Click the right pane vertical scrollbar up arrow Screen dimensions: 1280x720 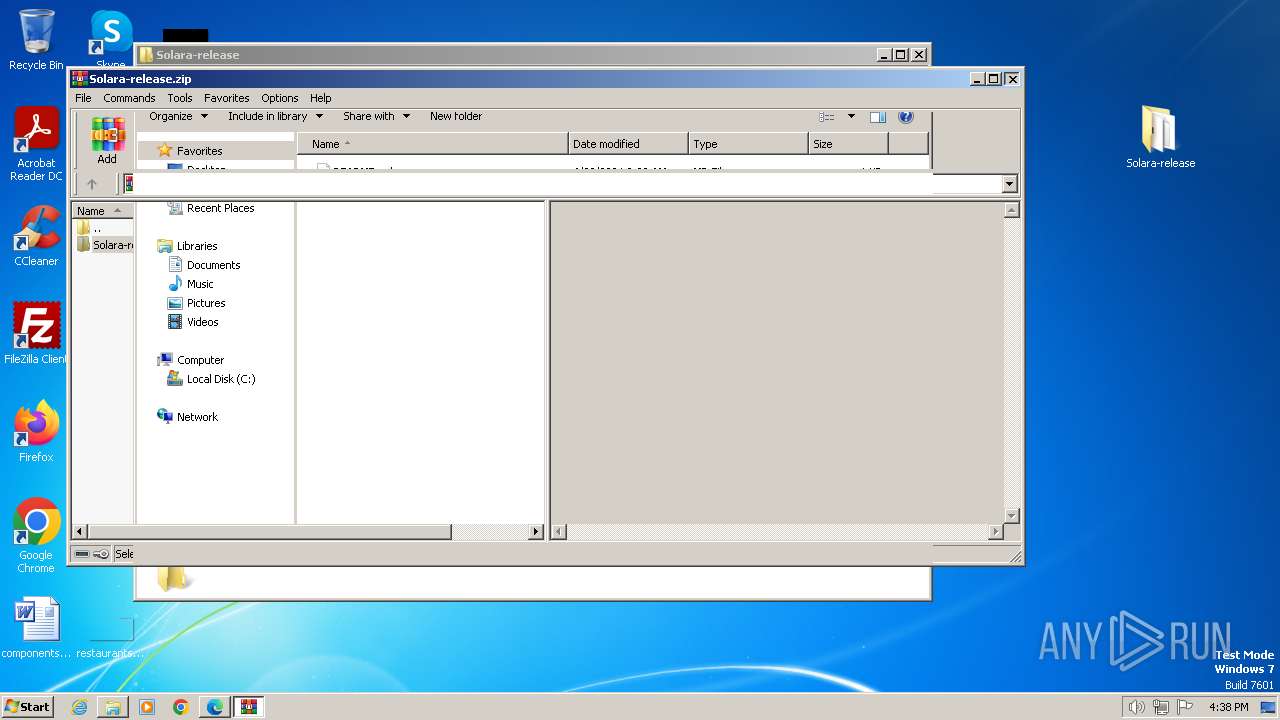(x=1011, y=210)
